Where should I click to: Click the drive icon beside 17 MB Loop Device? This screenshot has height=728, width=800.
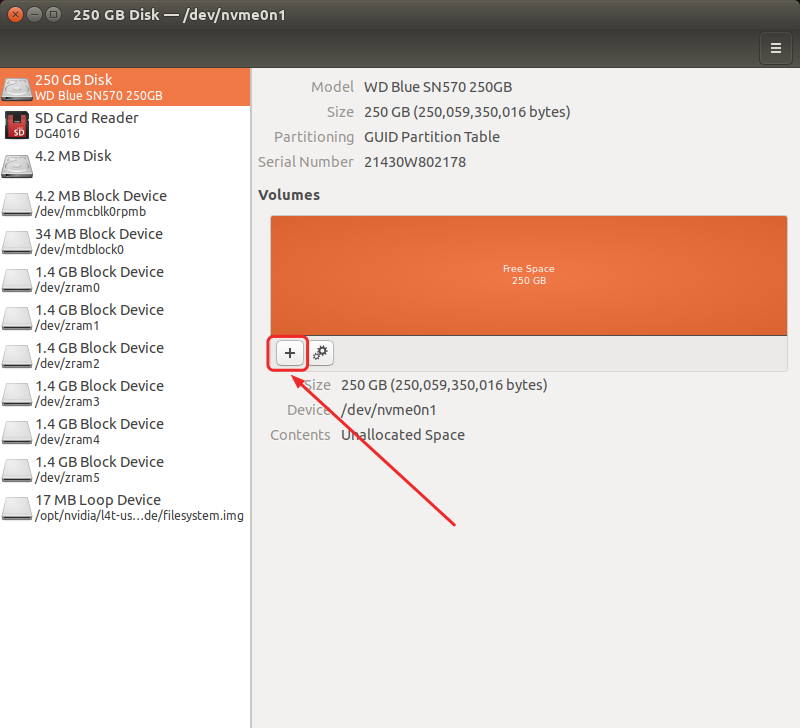[x=17, y=508]
